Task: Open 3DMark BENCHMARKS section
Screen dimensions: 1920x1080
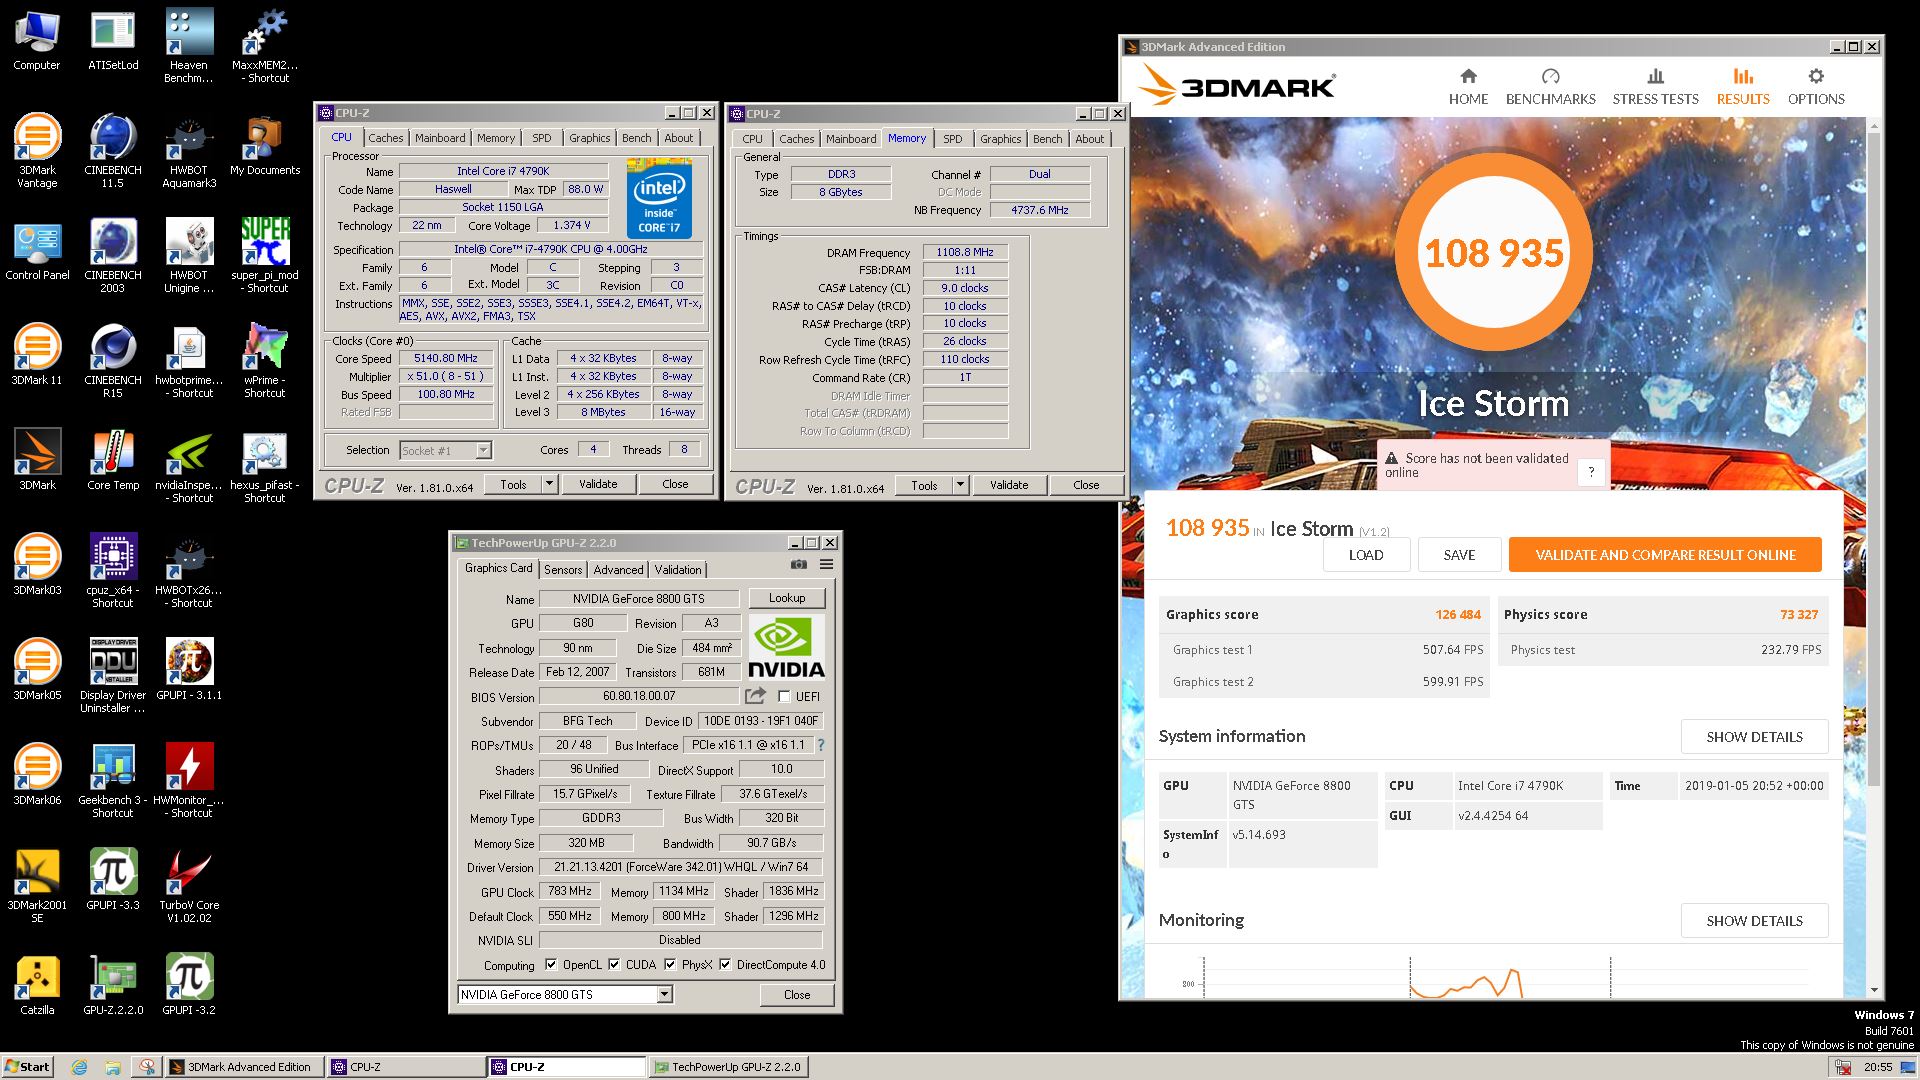Action: click(1551, 87)
